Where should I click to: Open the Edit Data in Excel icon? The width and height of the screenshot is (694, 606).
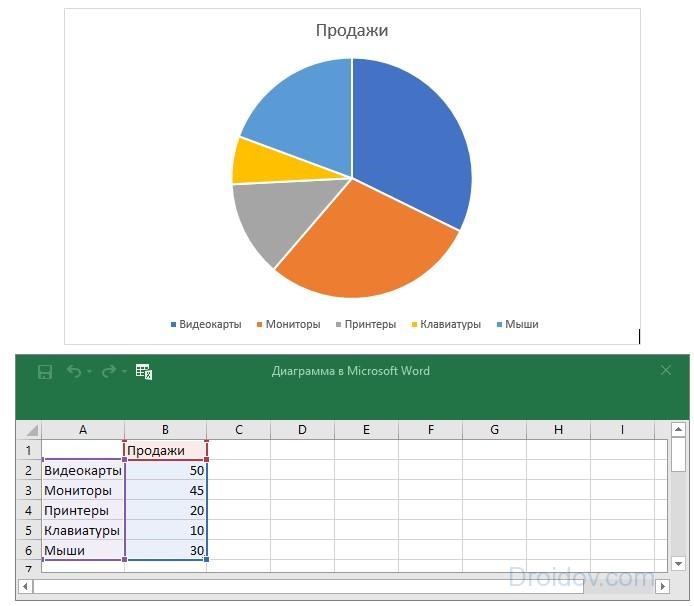[144, 372]
